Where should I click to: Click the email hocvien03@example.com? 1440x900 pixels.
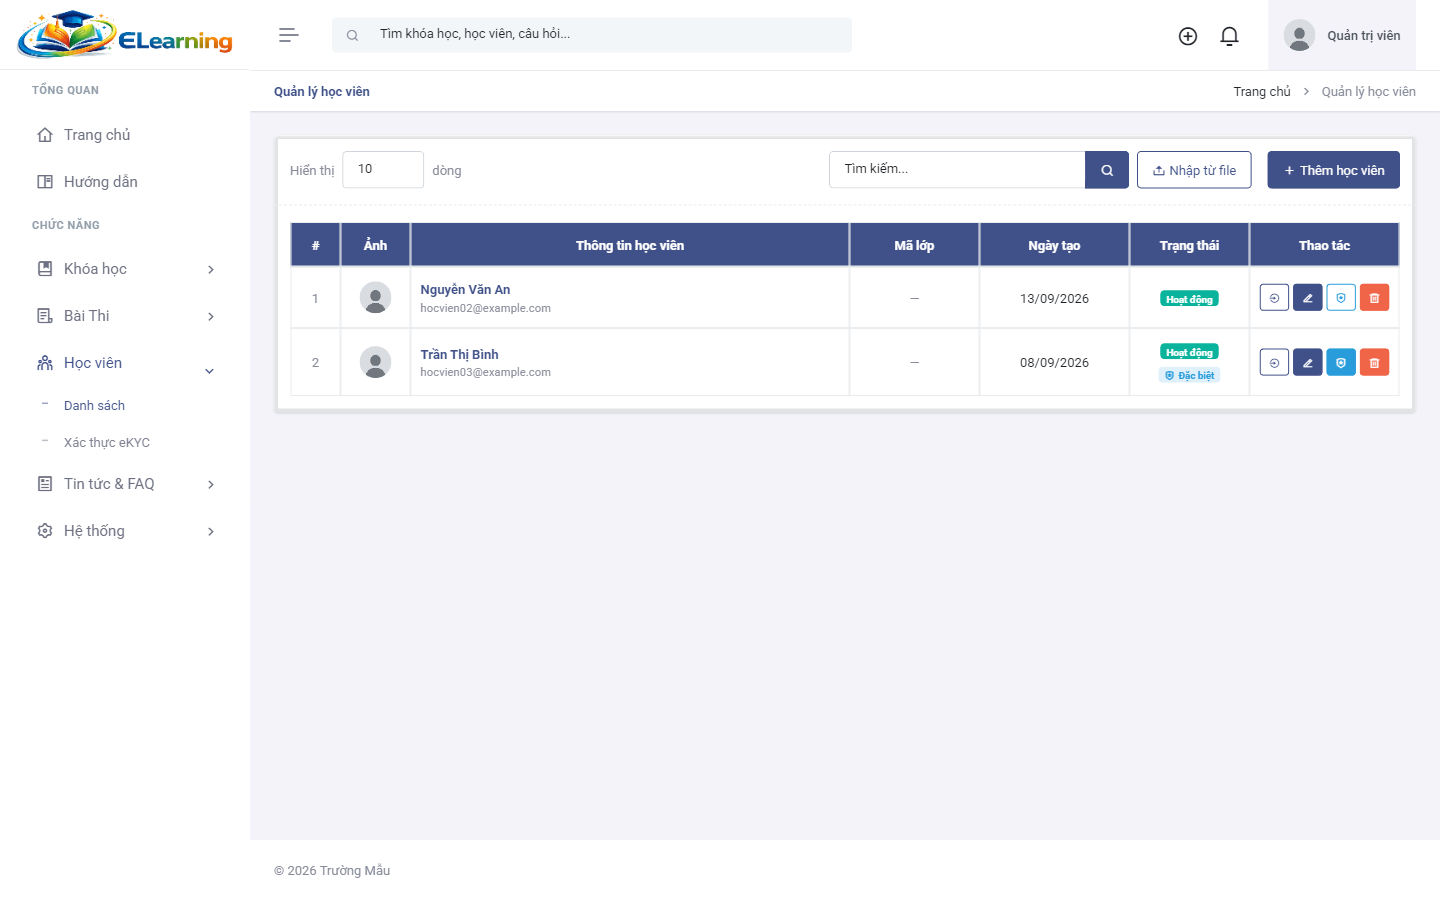(485, 372)
